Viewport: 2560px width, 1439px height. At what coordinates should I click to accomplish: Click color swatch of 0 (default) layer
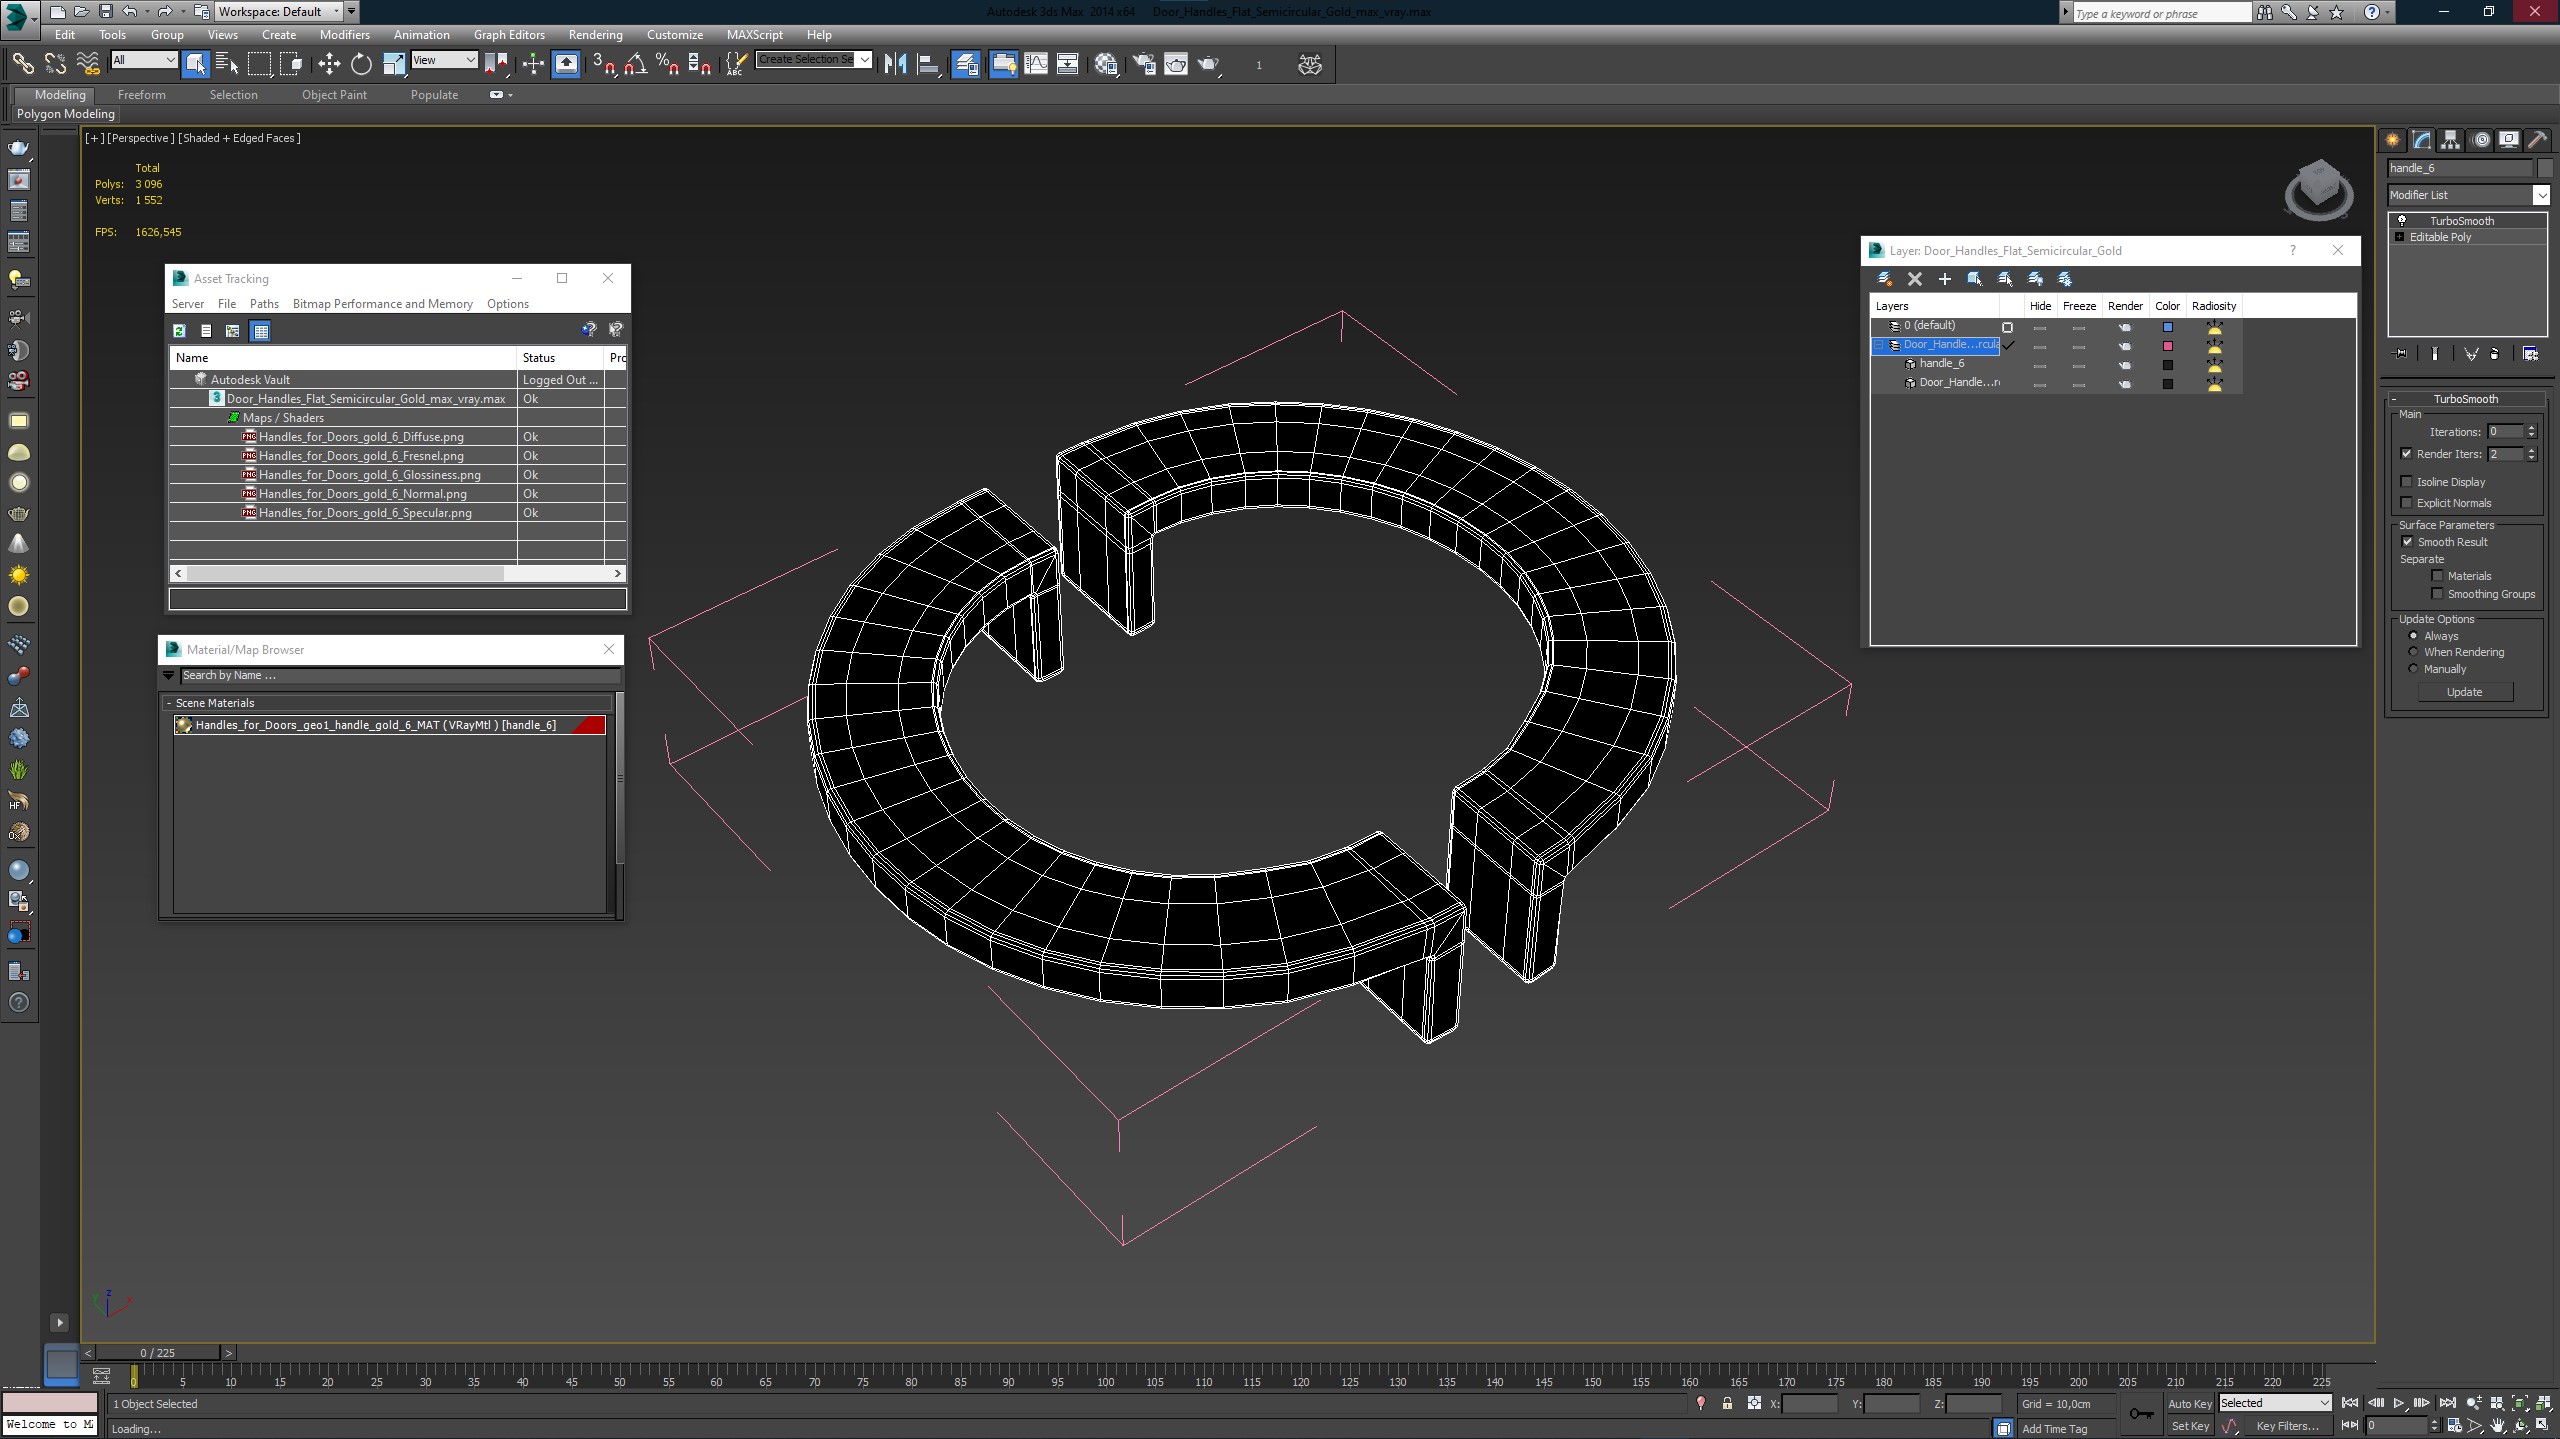2168,327
